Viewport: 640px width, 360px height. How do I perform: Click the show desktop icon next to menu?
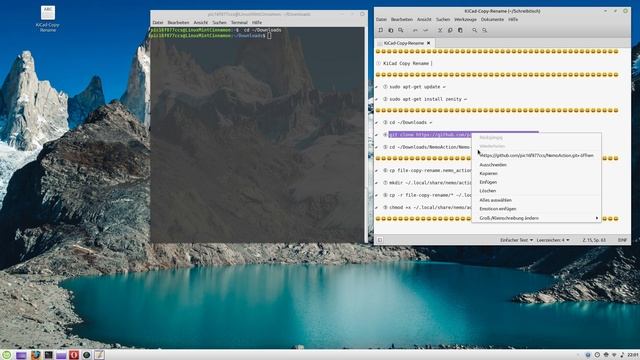pos(21,355)
